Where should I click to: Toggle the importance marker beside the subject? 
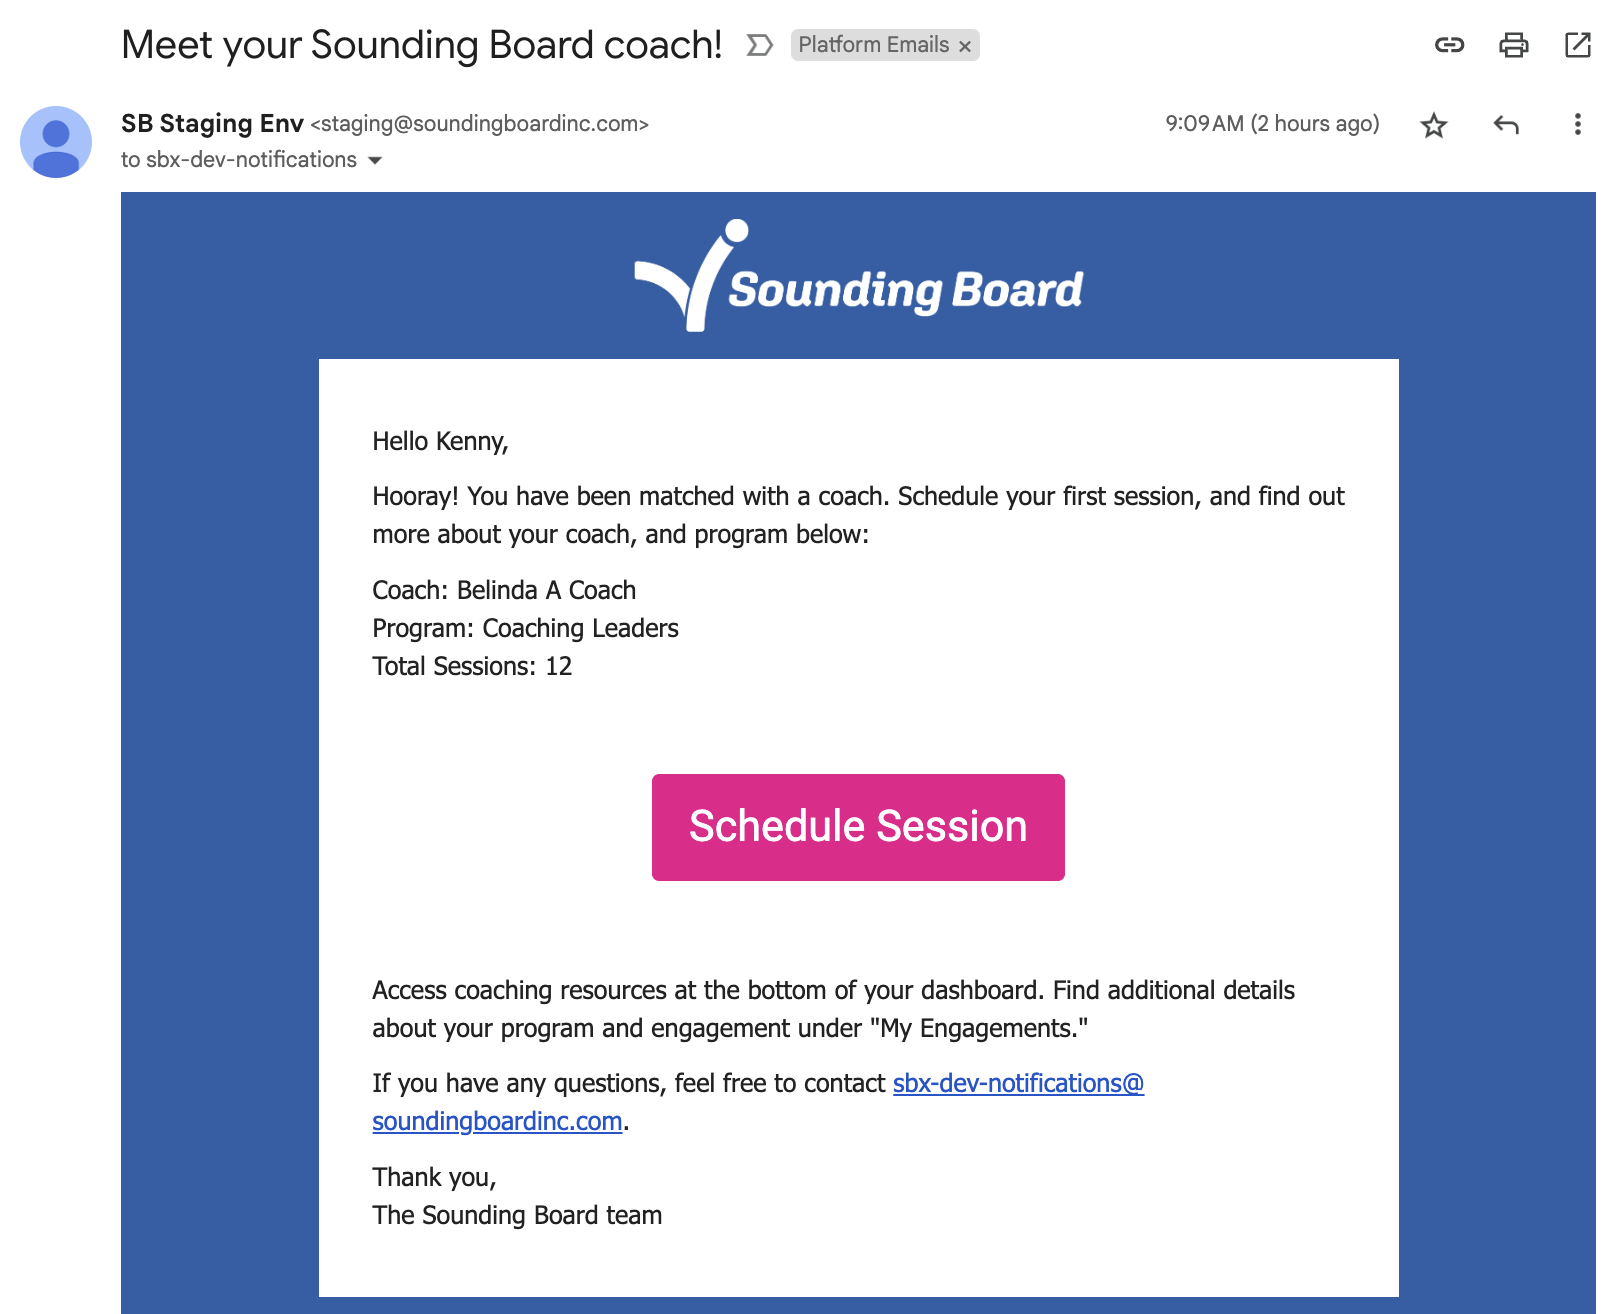(759, 45)
